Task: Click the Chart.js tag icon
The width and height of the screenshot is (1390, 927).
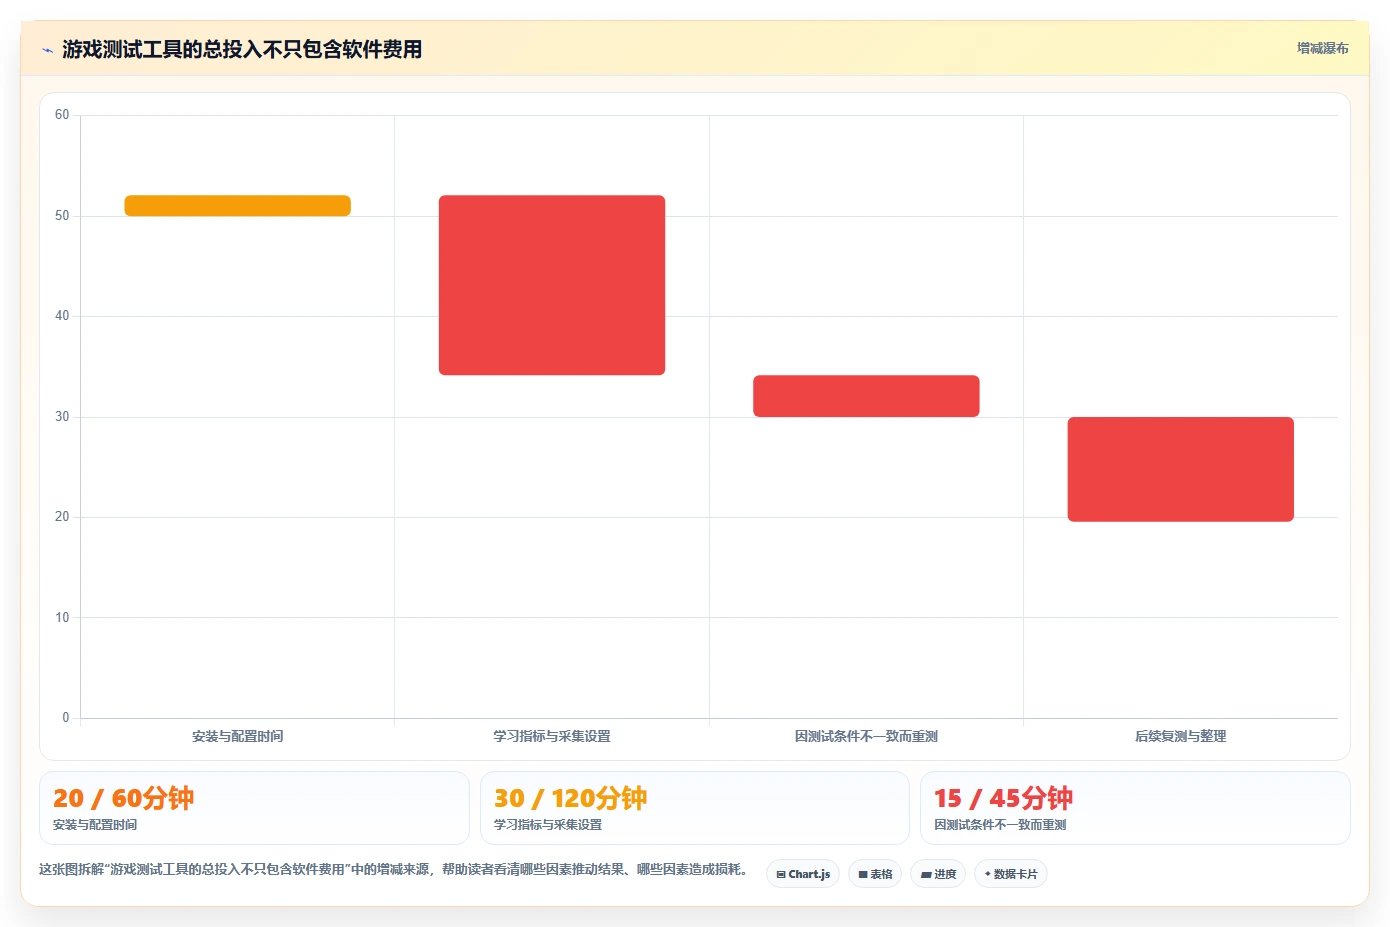Action: click(x=781, y=874)
